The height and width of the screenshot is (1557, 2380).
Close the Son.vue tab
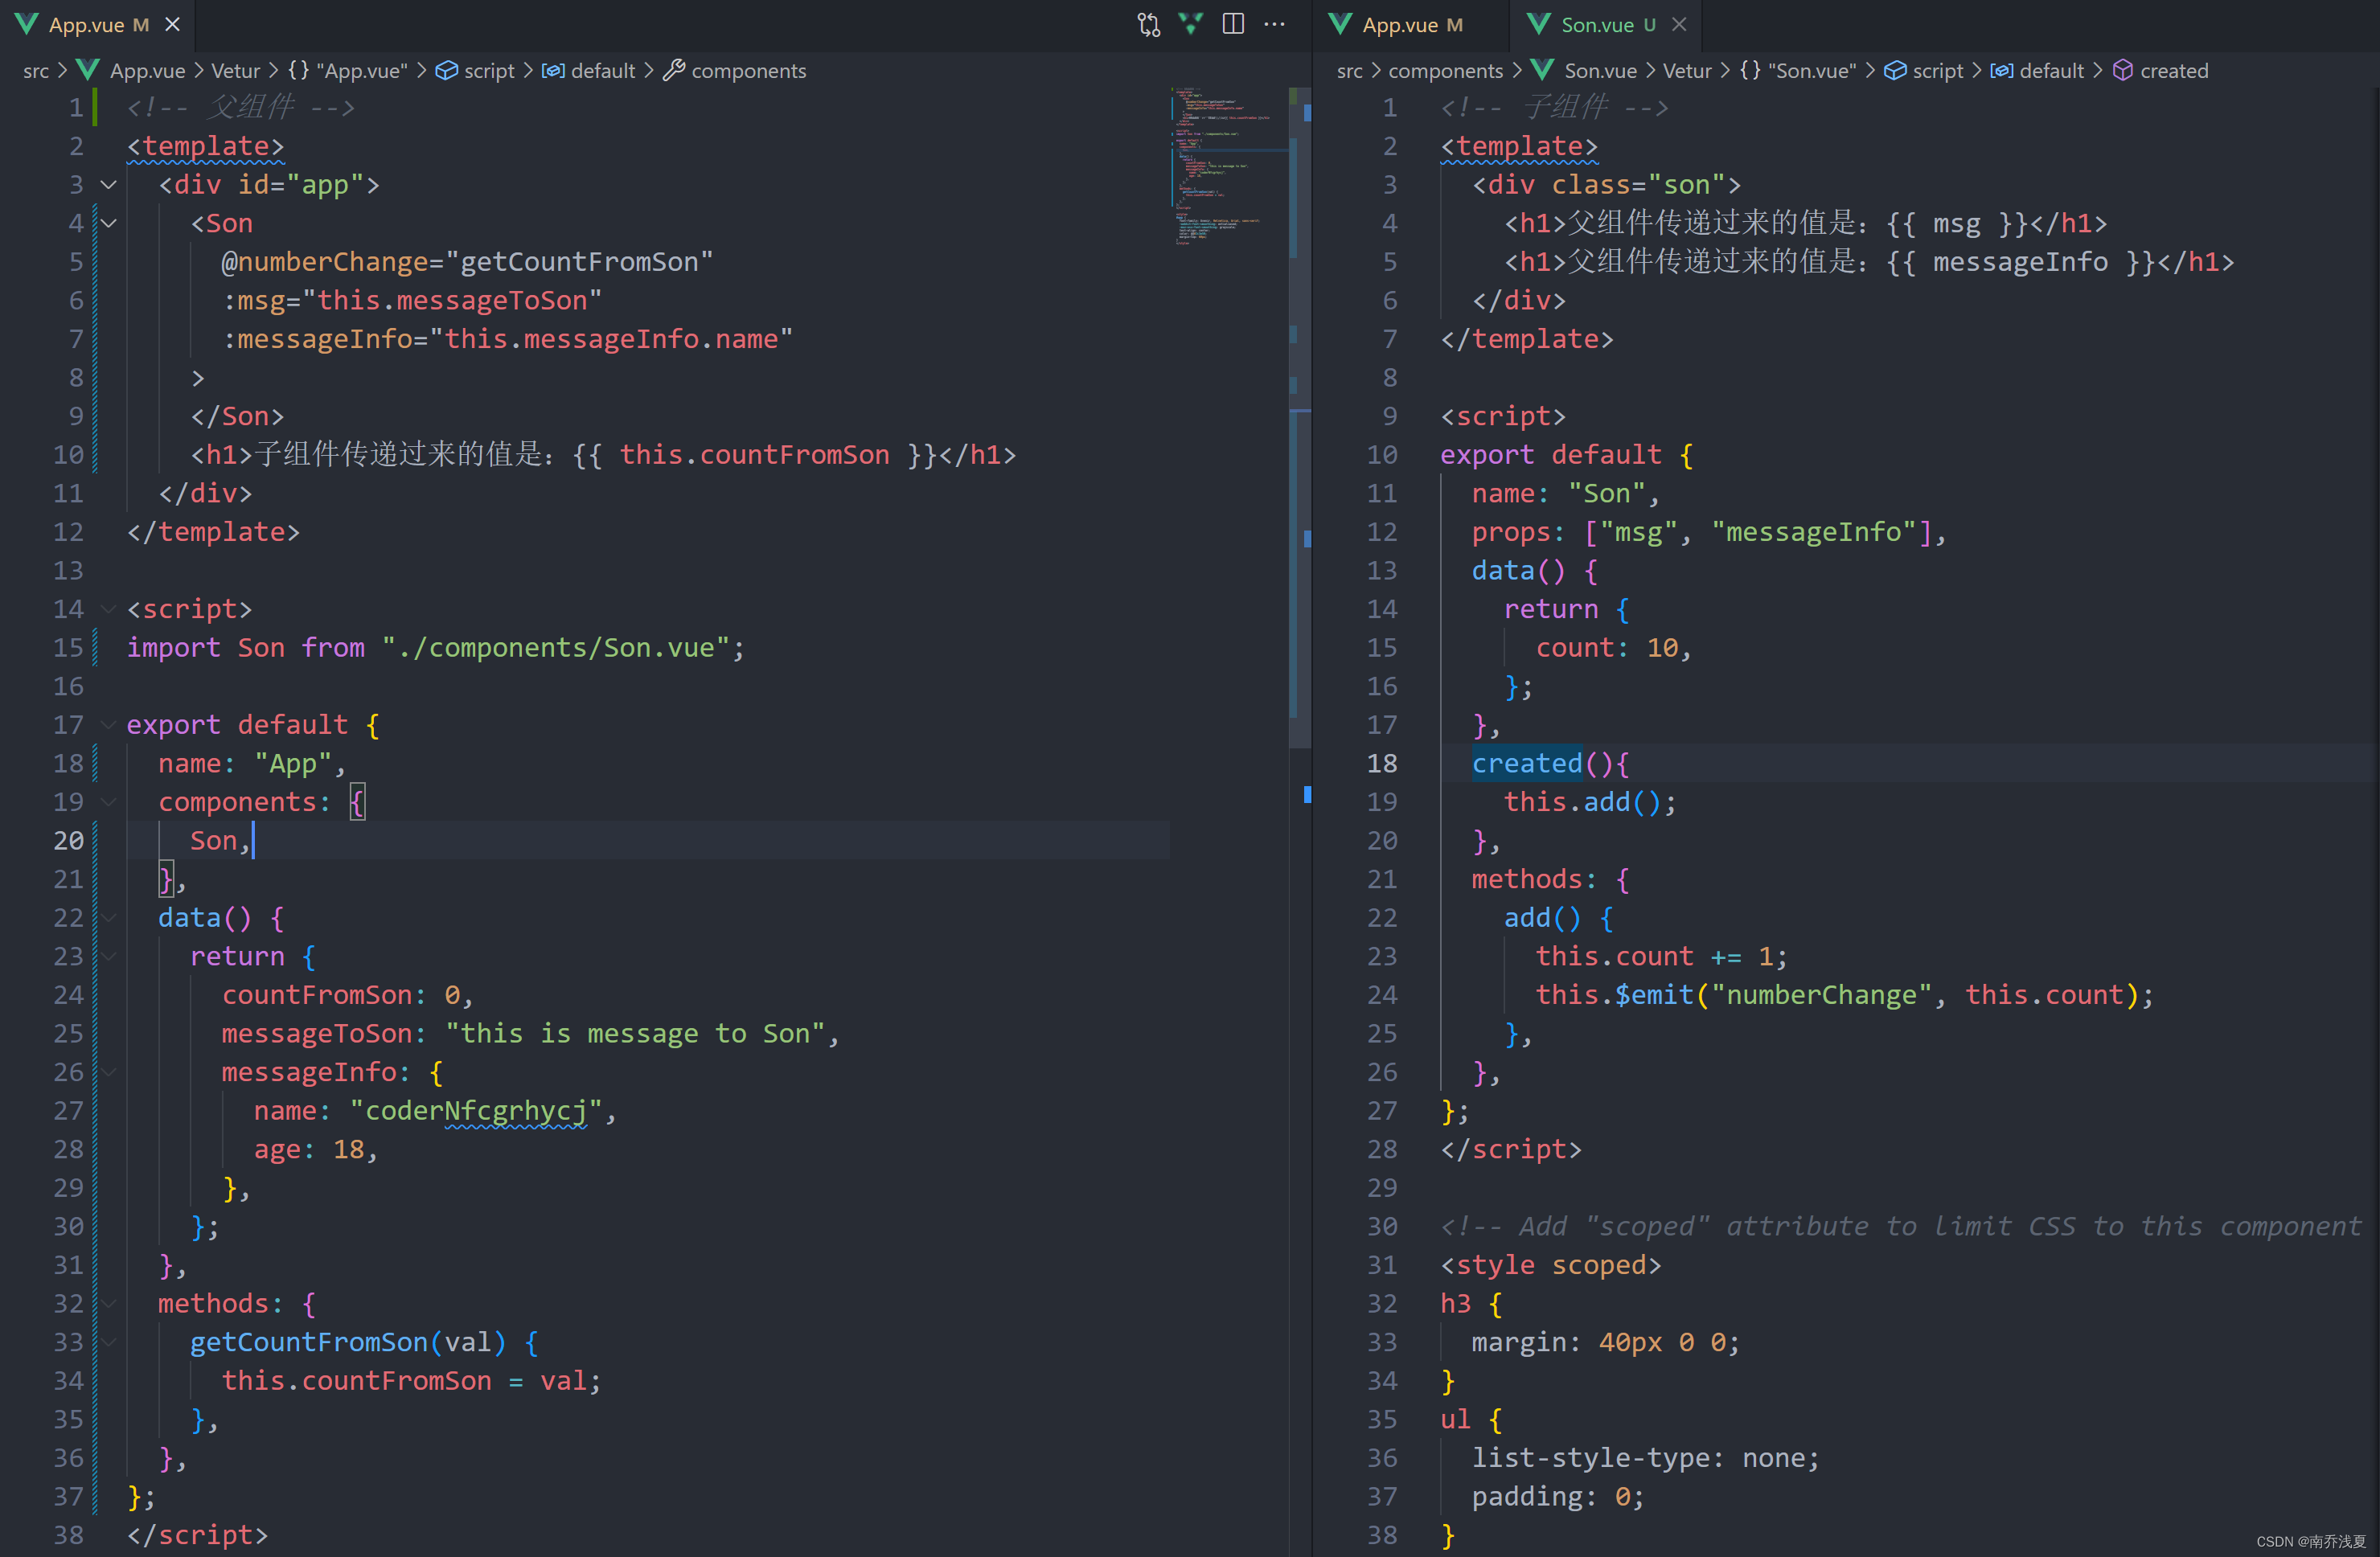pyautogui.click(x=1679, y=25)
